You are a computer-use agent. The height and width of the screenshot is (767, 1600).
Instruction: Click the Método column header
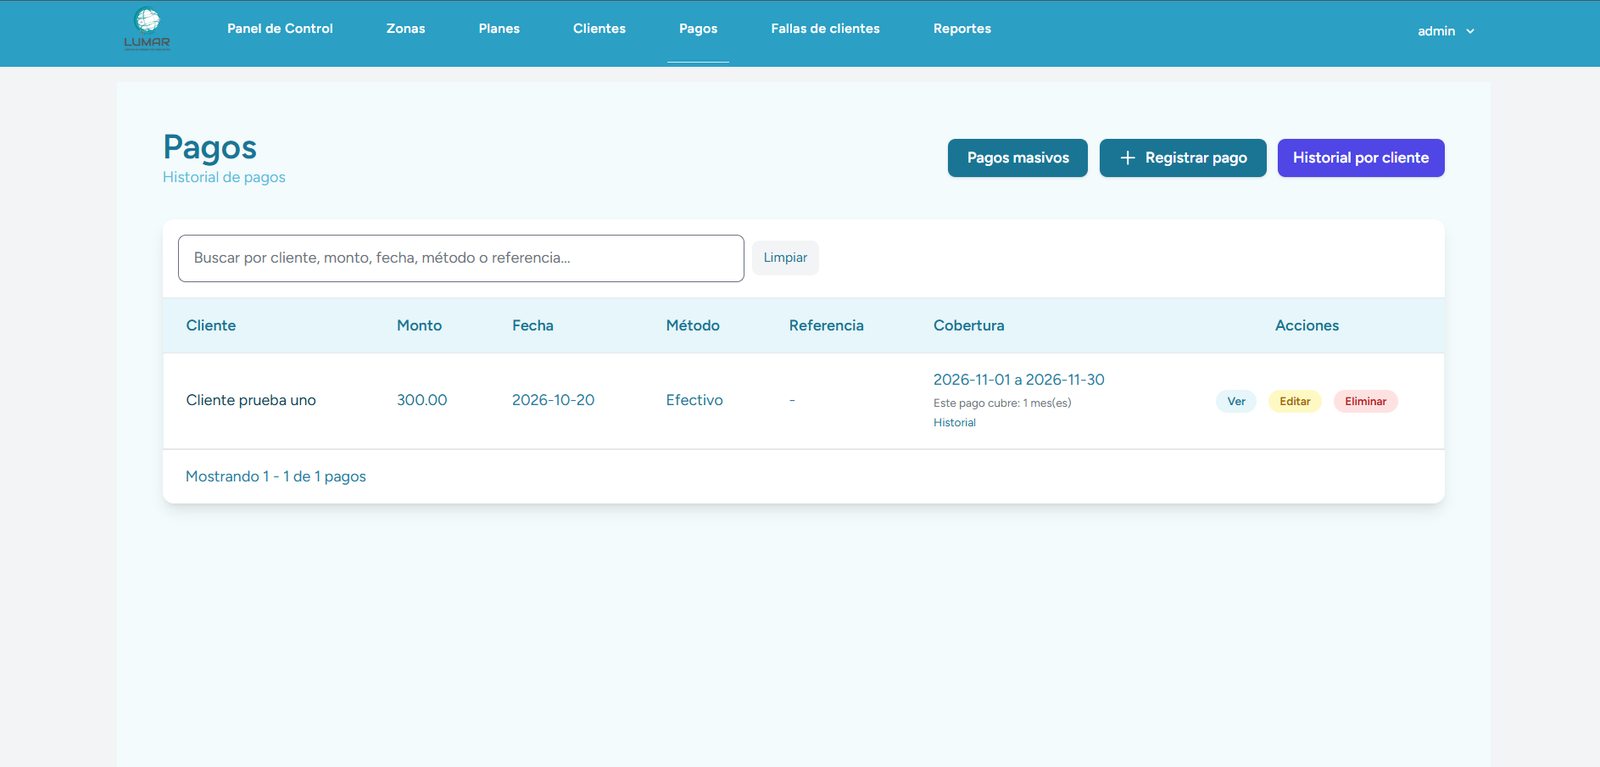coord(693,326)
